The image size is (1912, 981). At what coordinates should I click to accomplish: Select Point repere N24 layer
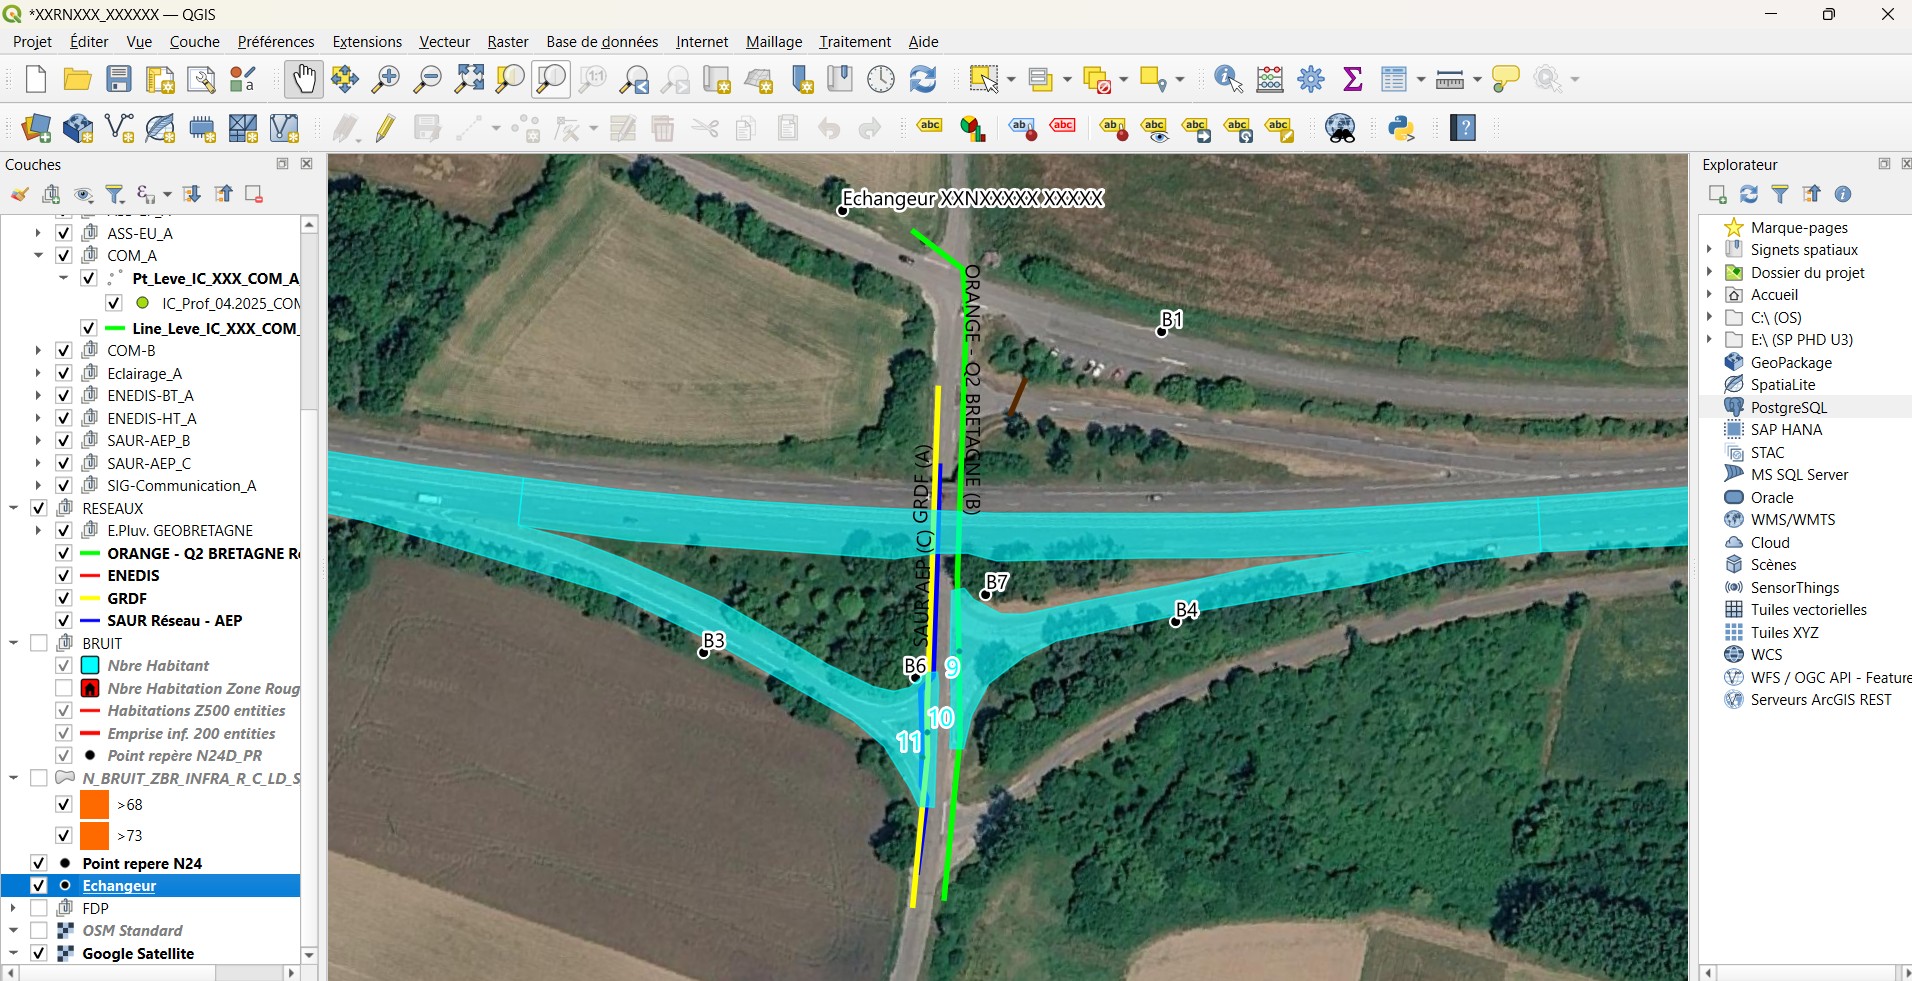click(142, 864)
